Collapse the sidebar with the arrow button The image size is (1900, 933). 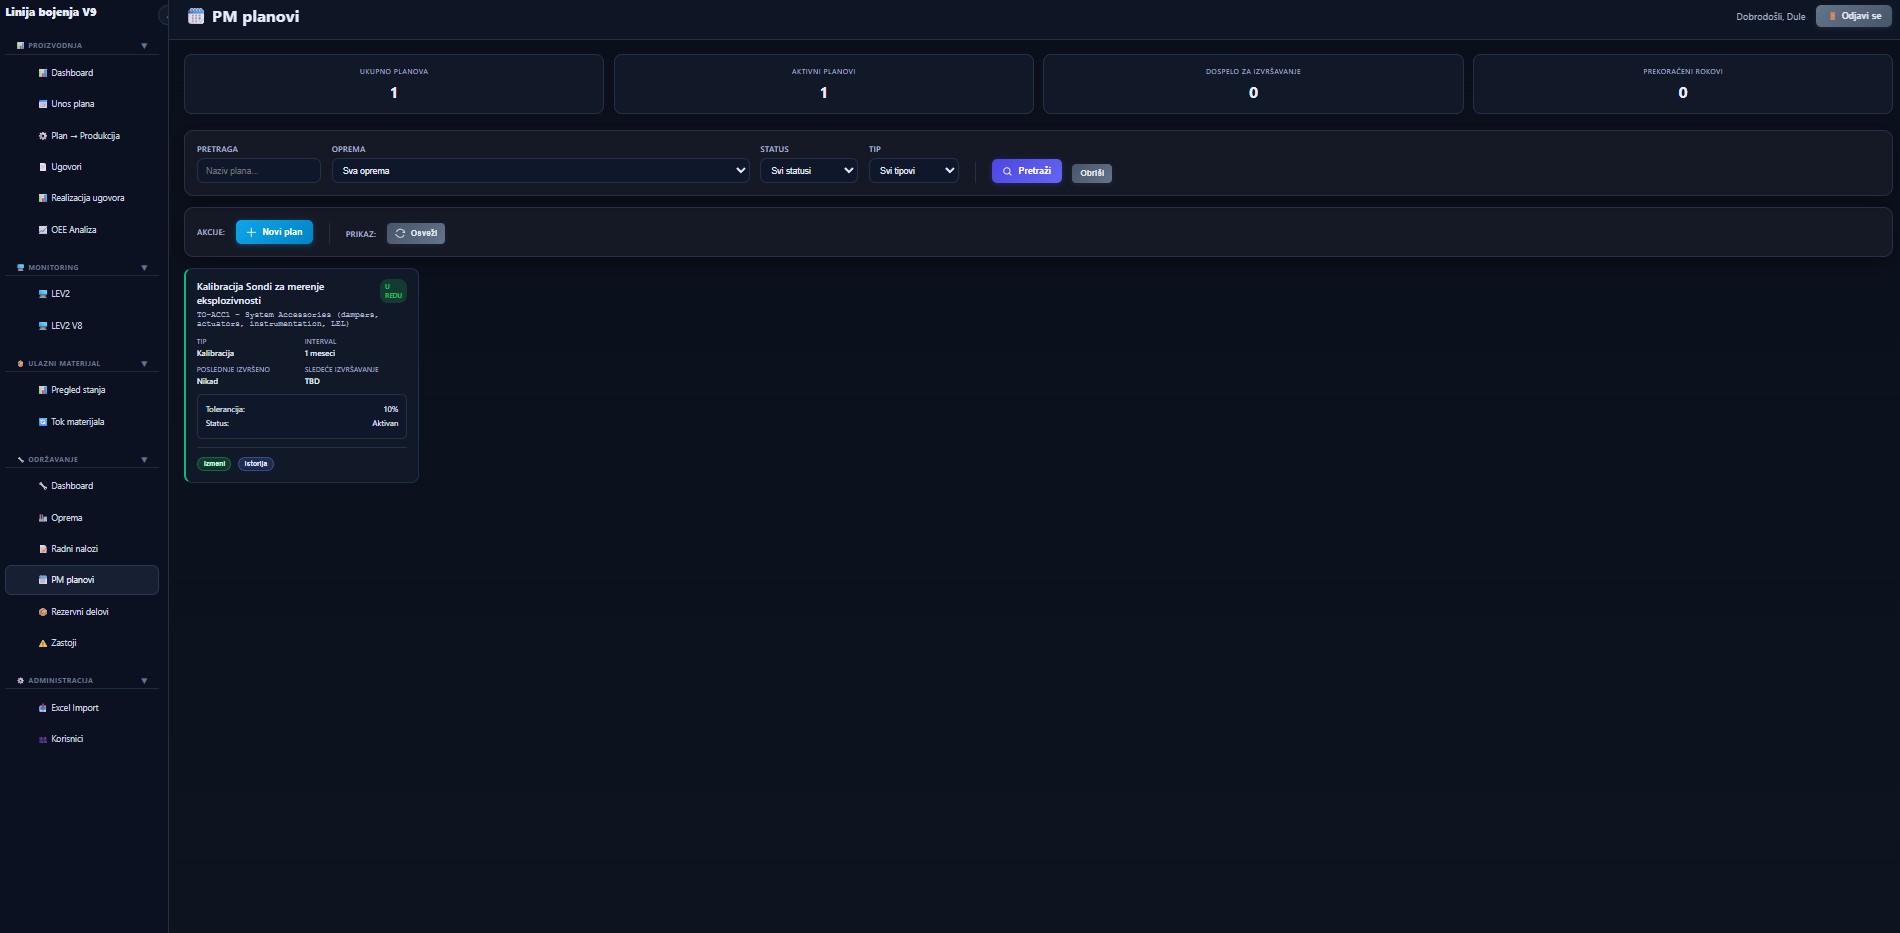(x=164, y=16)
